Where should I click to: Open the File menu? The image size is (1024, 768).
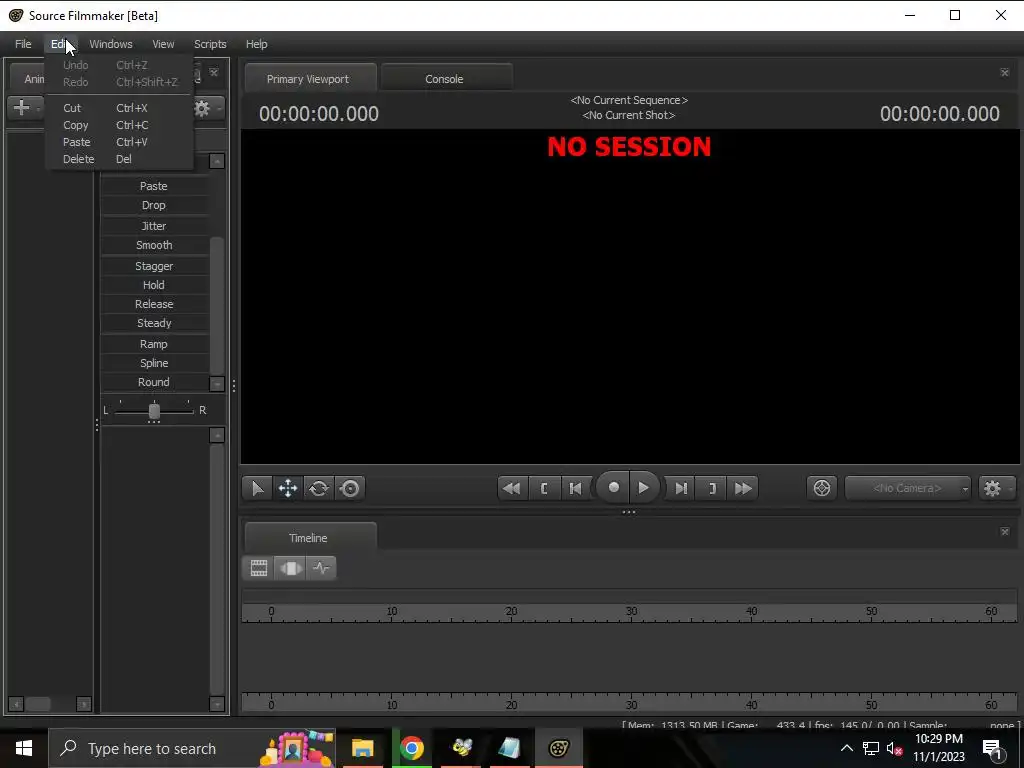pos(23,44)
